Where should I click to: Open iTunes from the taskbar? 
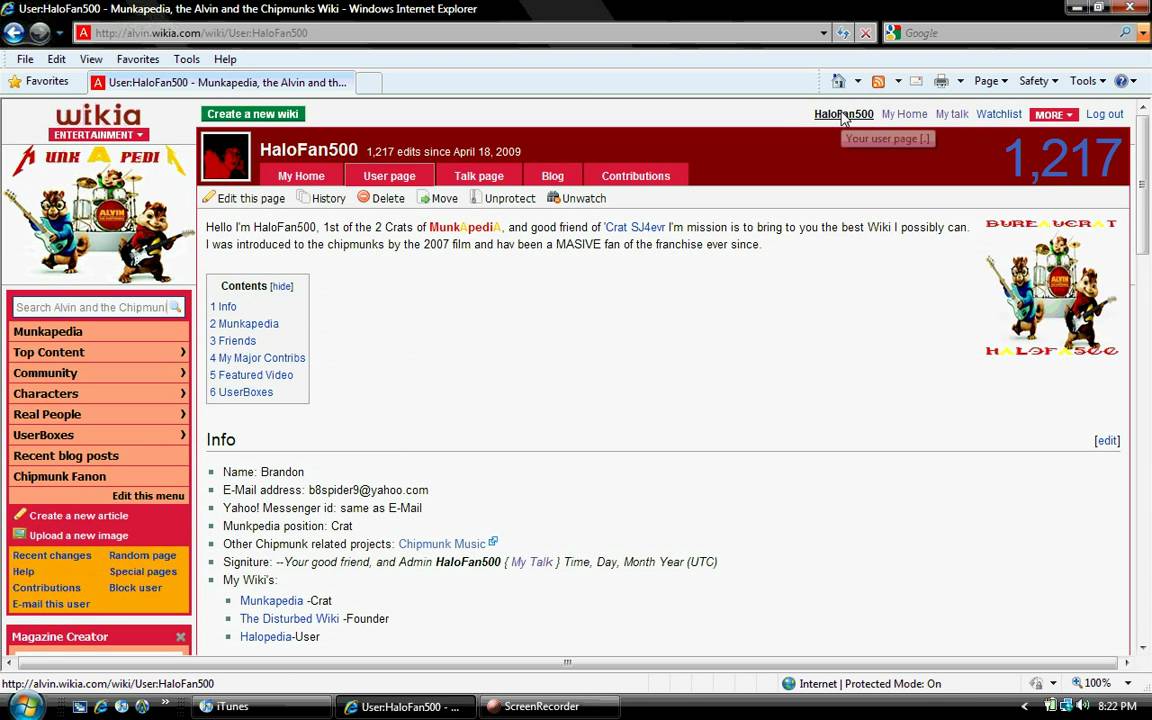[260, 707]
